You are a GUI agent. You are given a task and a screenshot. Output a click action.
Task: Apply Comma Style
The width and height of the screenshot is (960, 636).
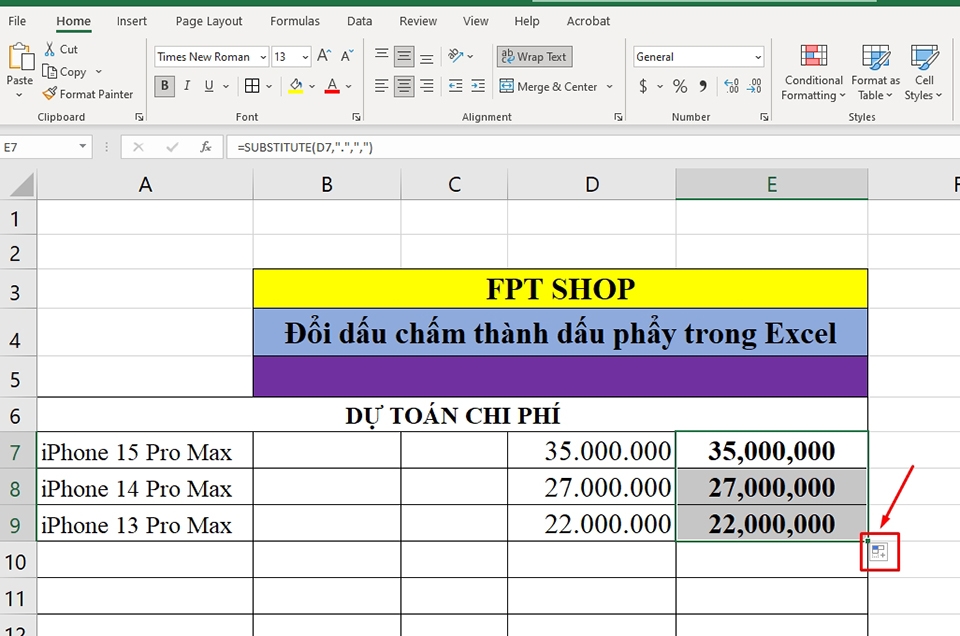(703, 86)
